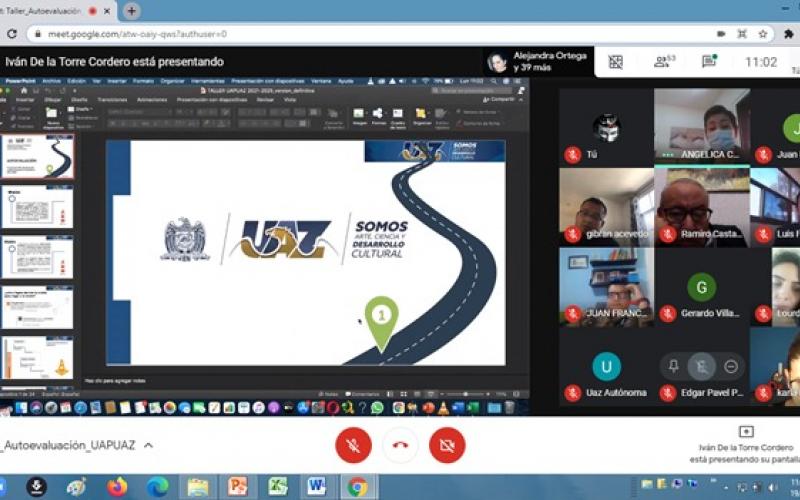Open the Edición menu in PowerPoint
The height and width of the screenshot is (500, 800).
[x=77, y=81]
